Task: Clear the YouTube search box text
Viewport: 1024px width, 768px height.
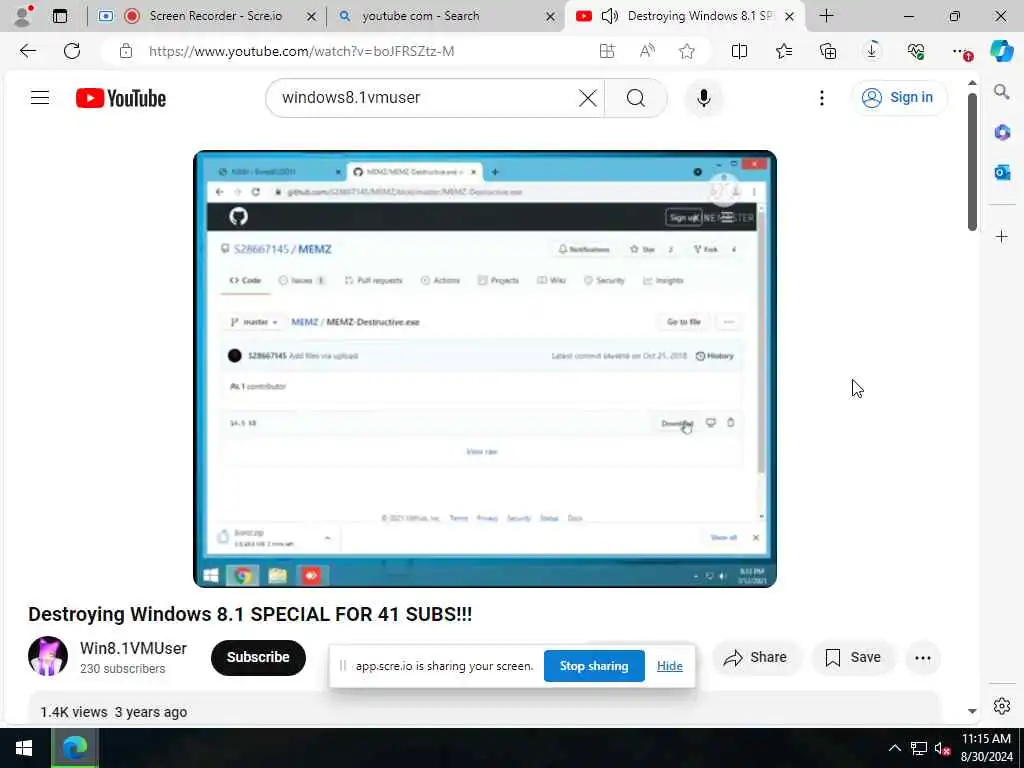Action: point(588,98)
